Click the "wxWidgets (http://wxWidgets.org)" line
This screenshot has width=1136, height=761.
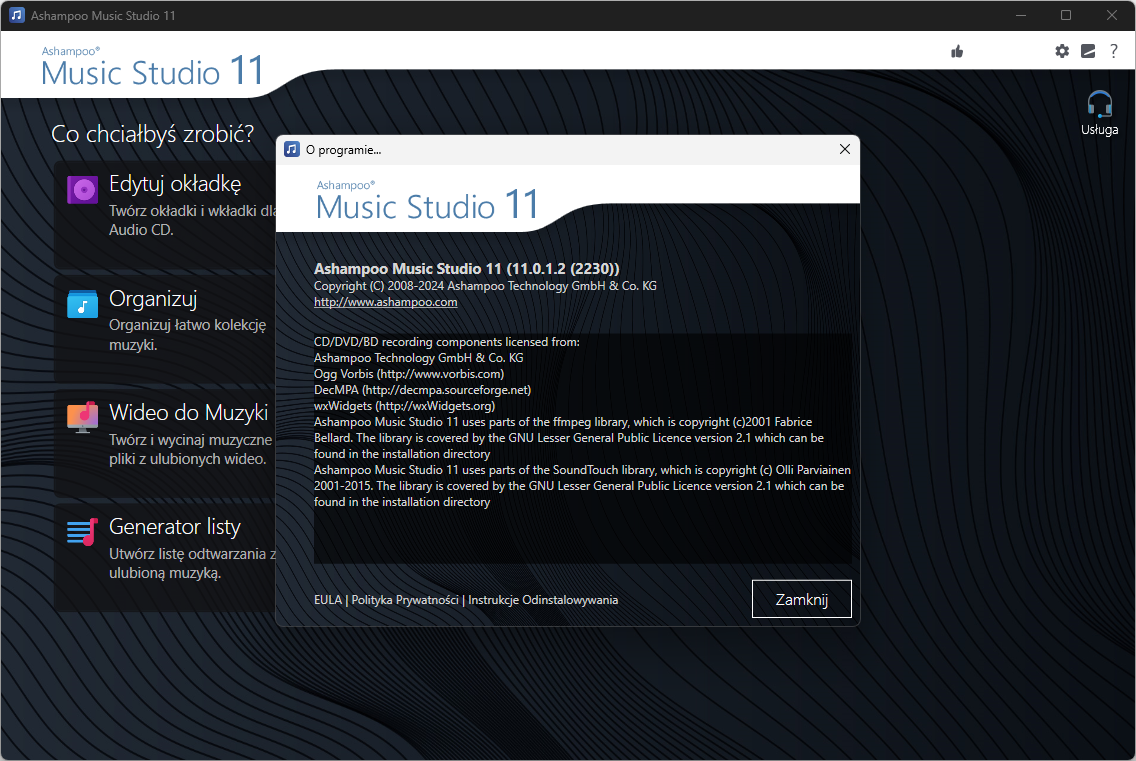(x=404, y=406)
